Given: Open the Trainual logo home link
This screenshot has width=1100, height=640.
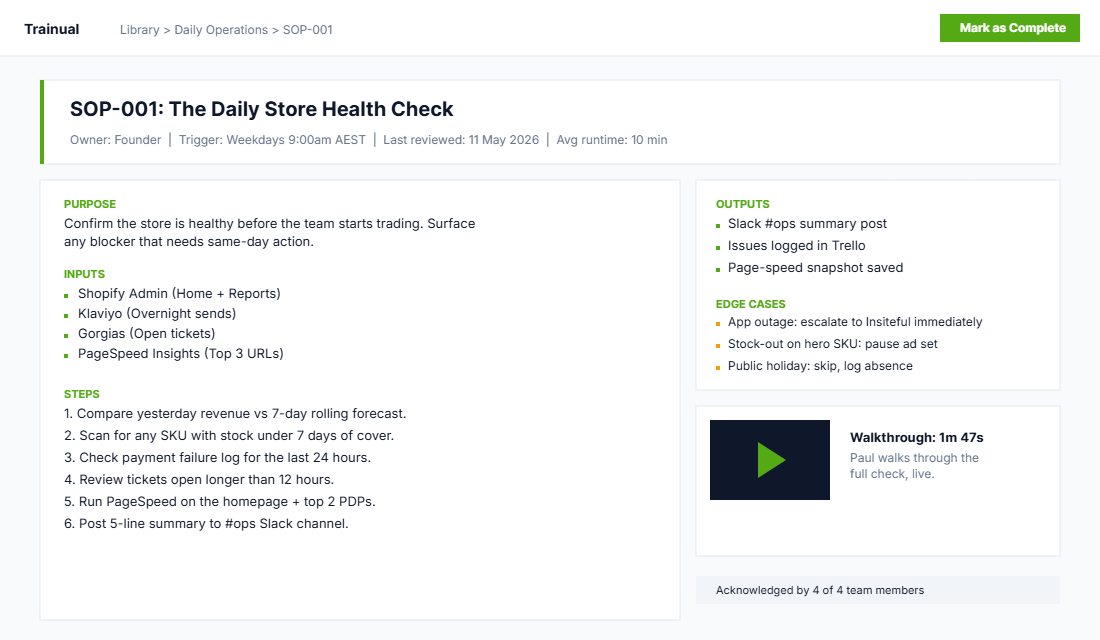Looking at the screenshot, I should pyautogui.click(x=52, y=29).
